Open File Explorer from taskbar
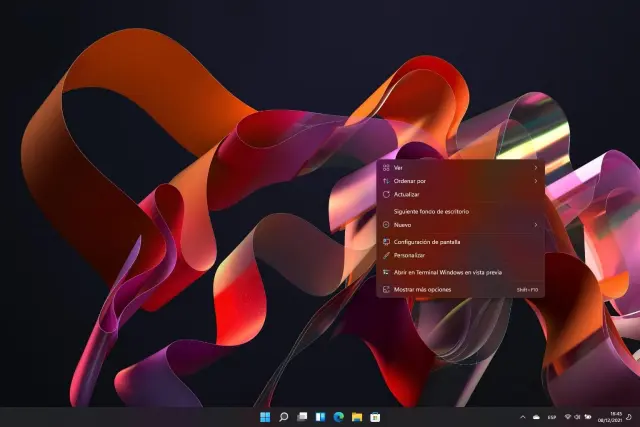The width and height of the screenshot is (640, 427). 356,416
